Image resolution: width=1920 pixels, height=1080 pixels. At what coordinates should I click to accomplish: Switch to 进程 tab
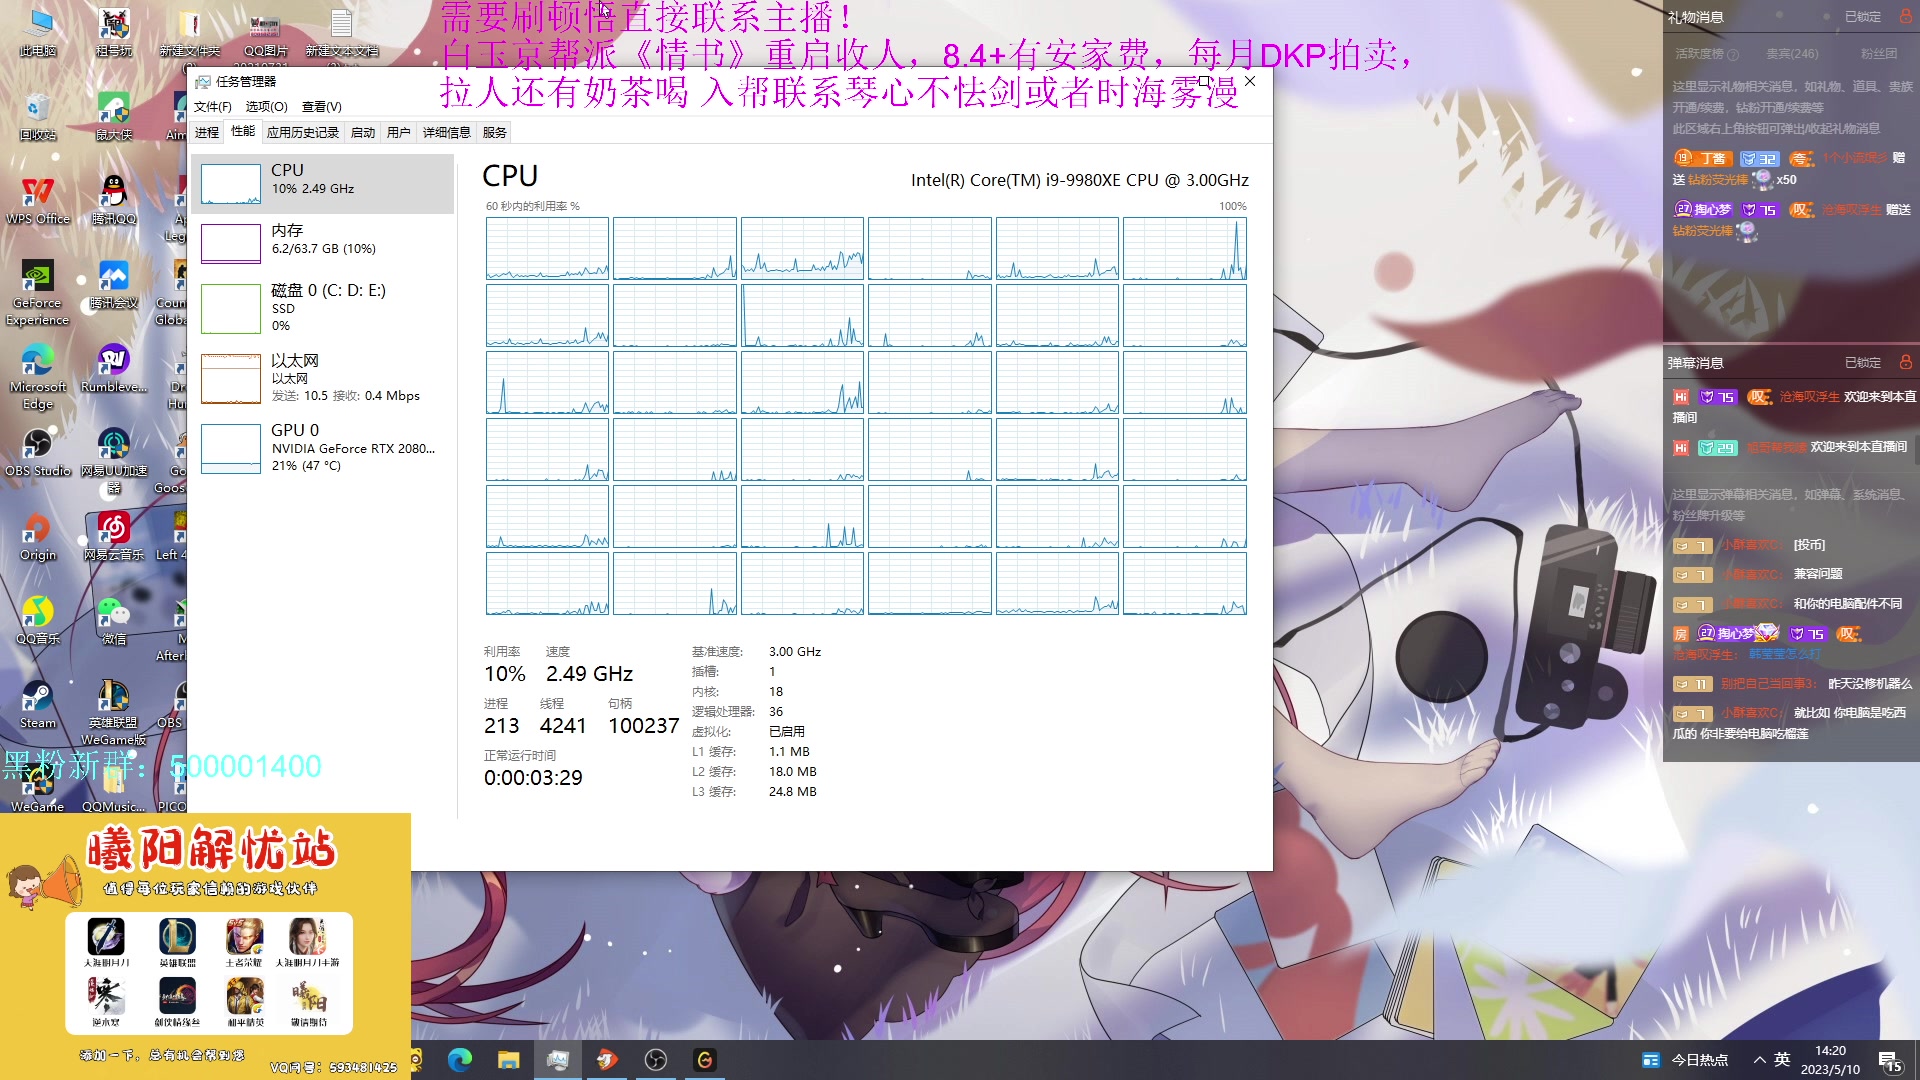(x=207, y=132)
